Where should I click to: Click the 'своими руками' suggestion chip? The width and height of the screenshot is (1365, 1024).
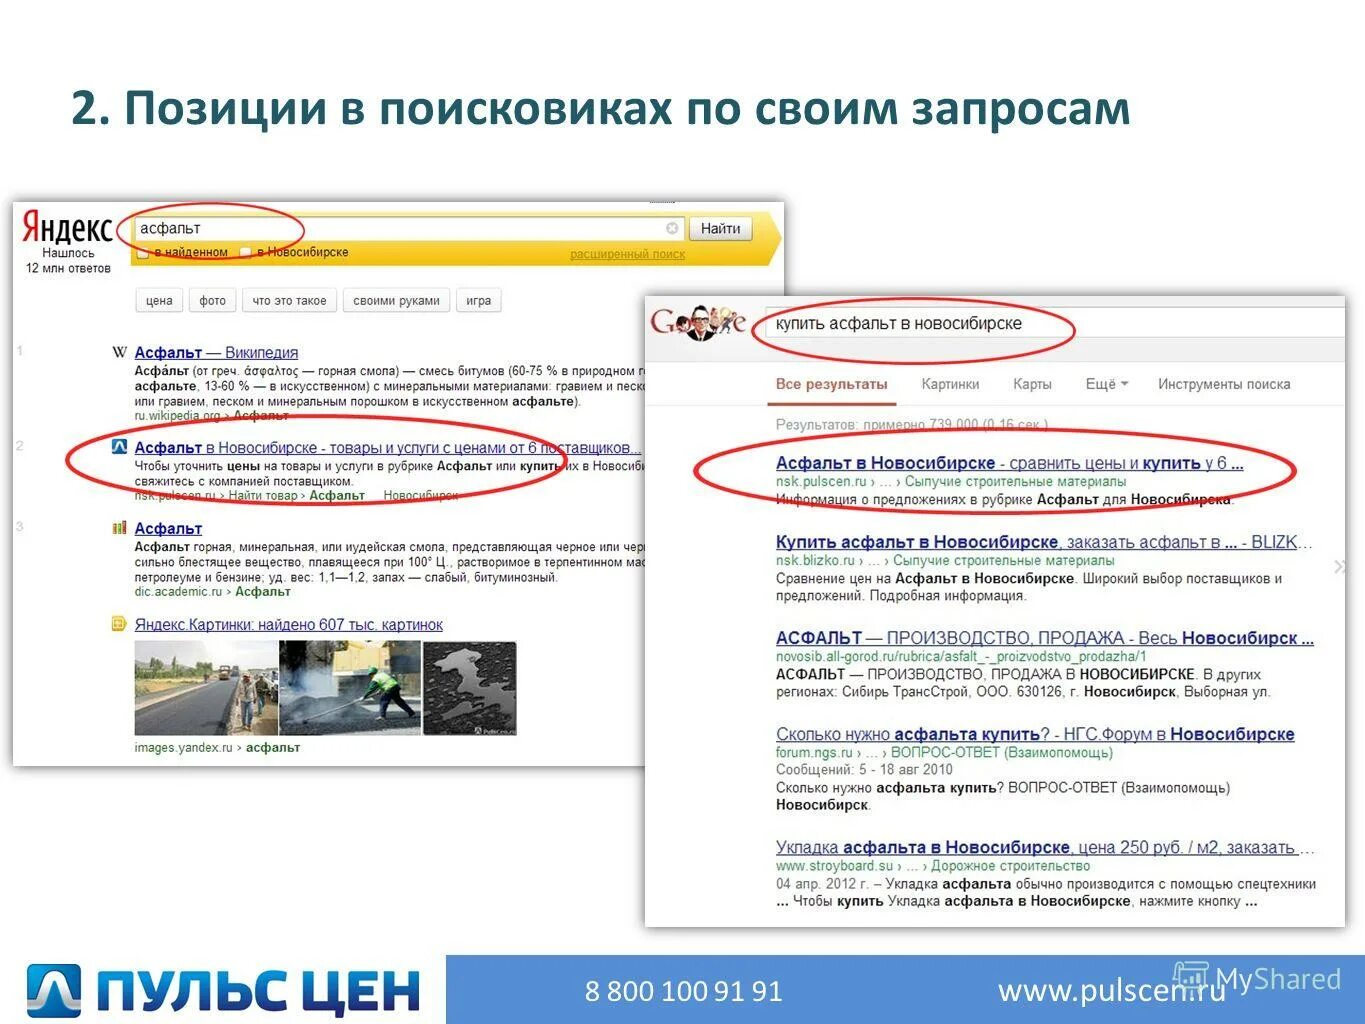point(396,301)
